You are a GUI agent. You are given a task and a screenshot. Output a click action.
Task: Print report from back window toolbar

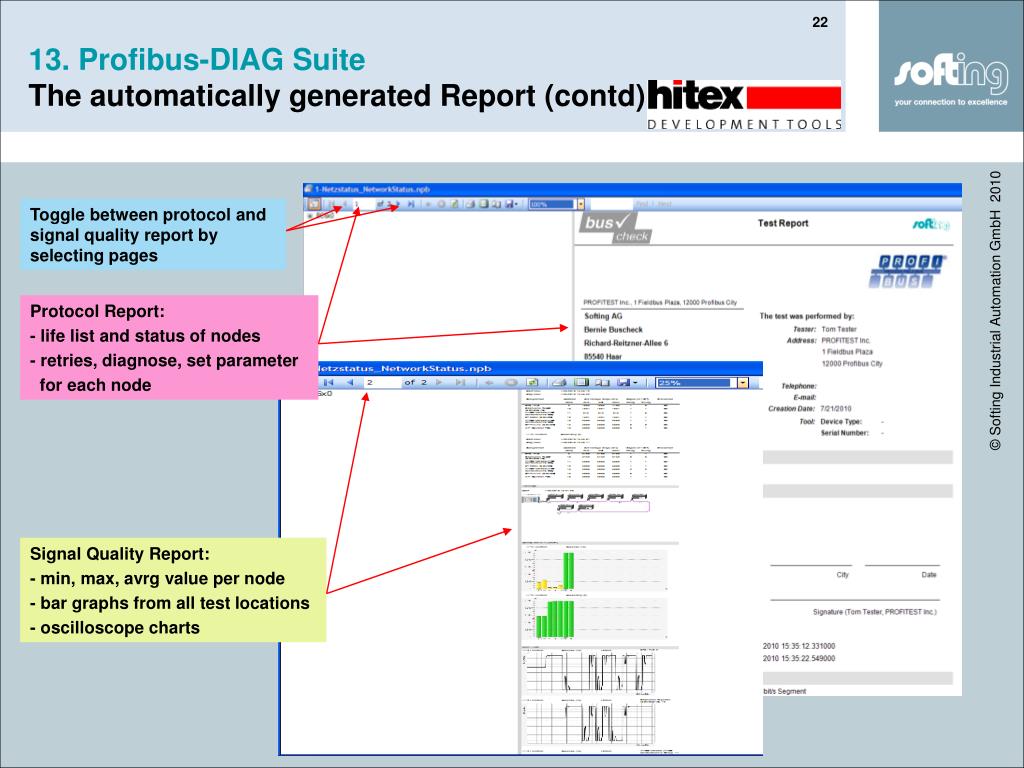[x=470, y=204]
